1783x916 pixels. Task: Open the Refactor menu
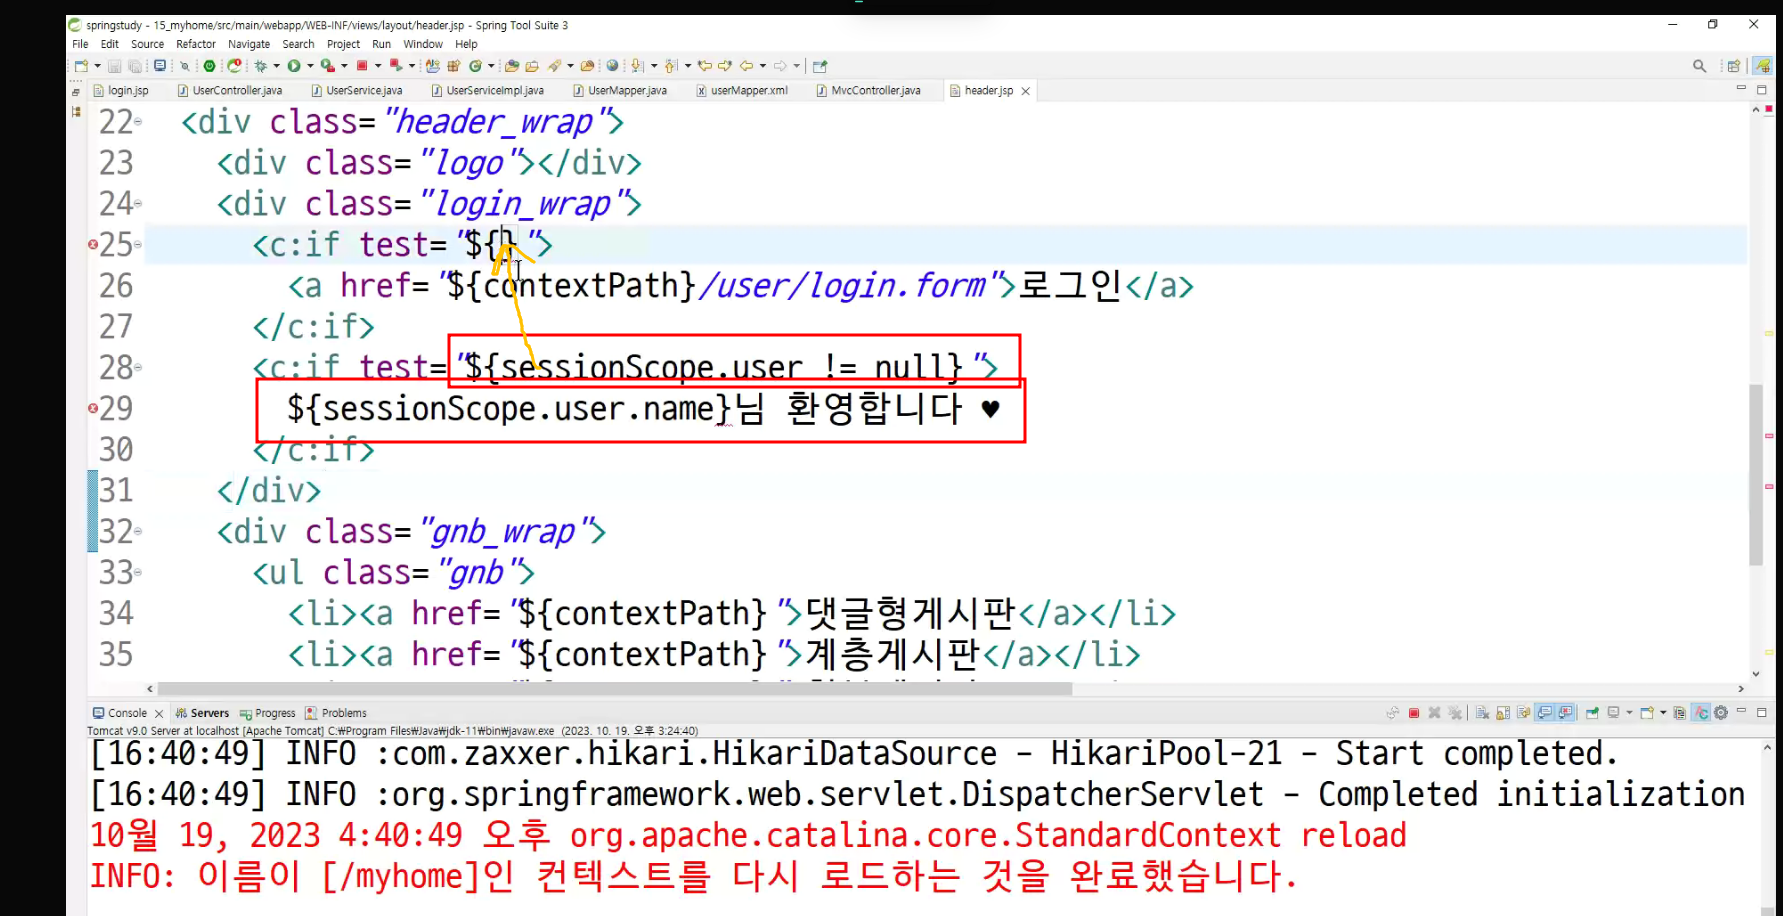(x=196, y=44)
